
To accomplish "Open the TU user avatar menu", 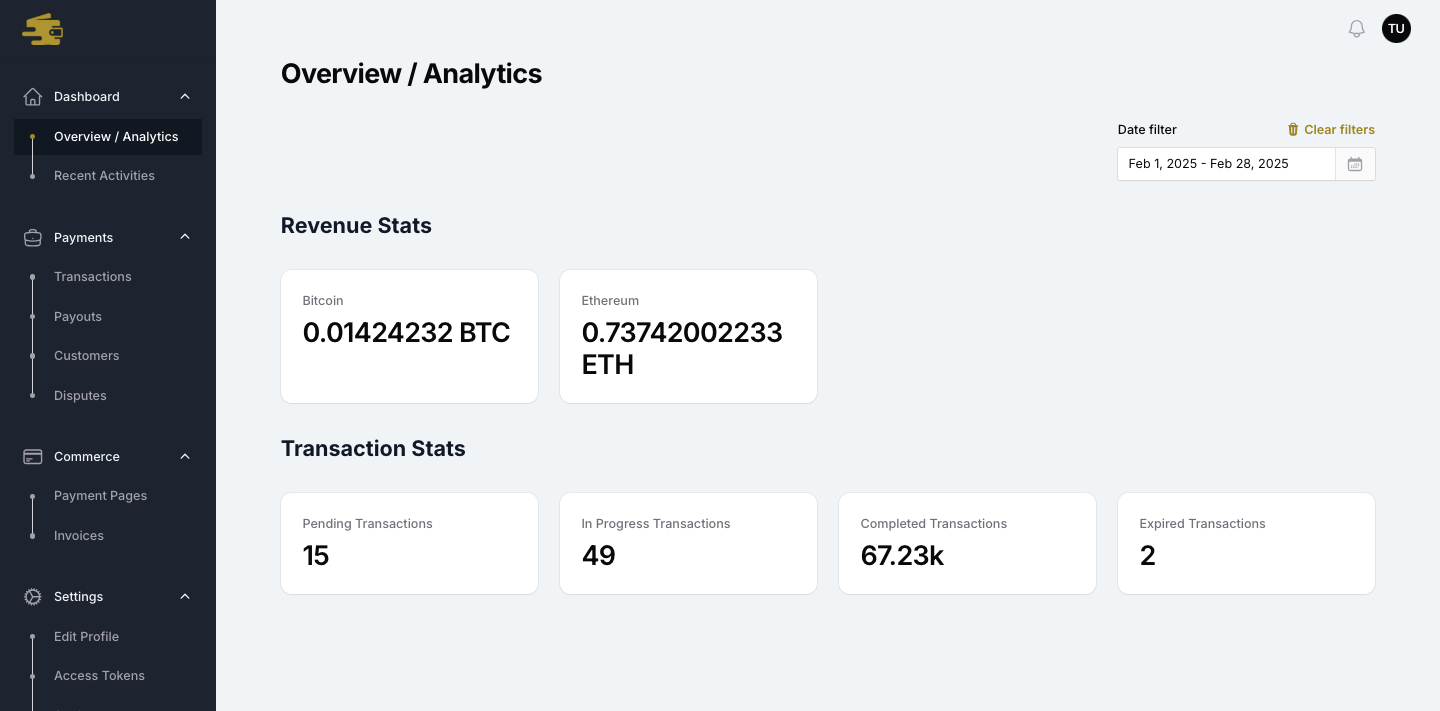I will point(1396,29).
